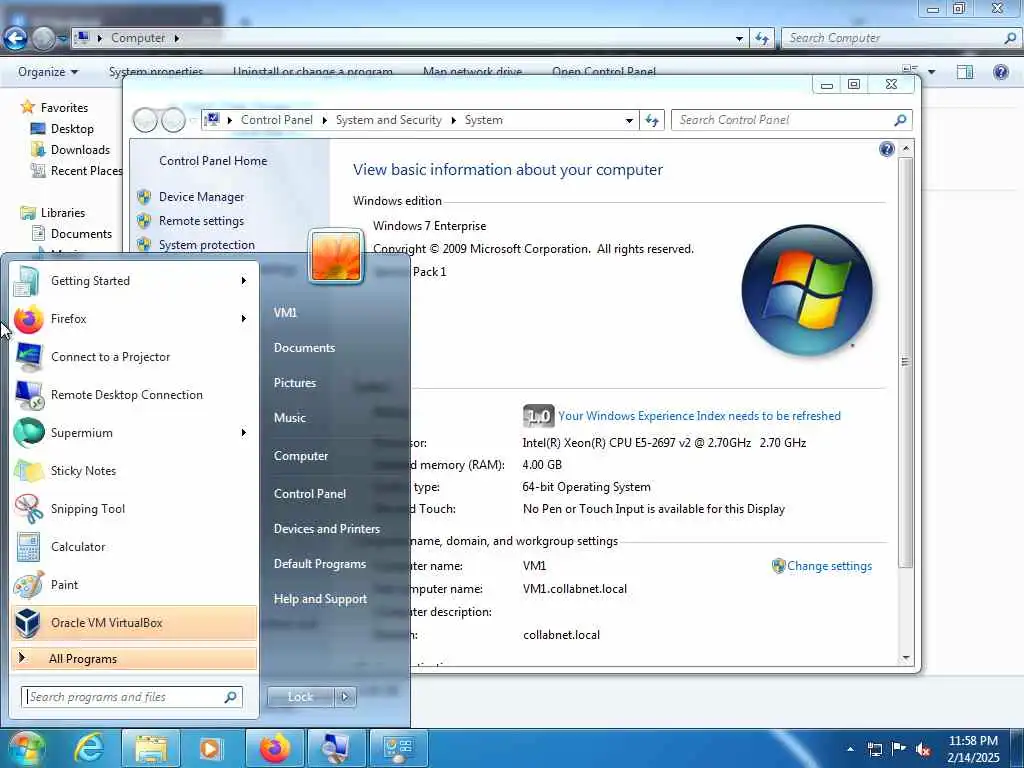The width and height of the screenshot is (1024, 768).
Task: Open Remote settings link
Action: tap(201, 221)
